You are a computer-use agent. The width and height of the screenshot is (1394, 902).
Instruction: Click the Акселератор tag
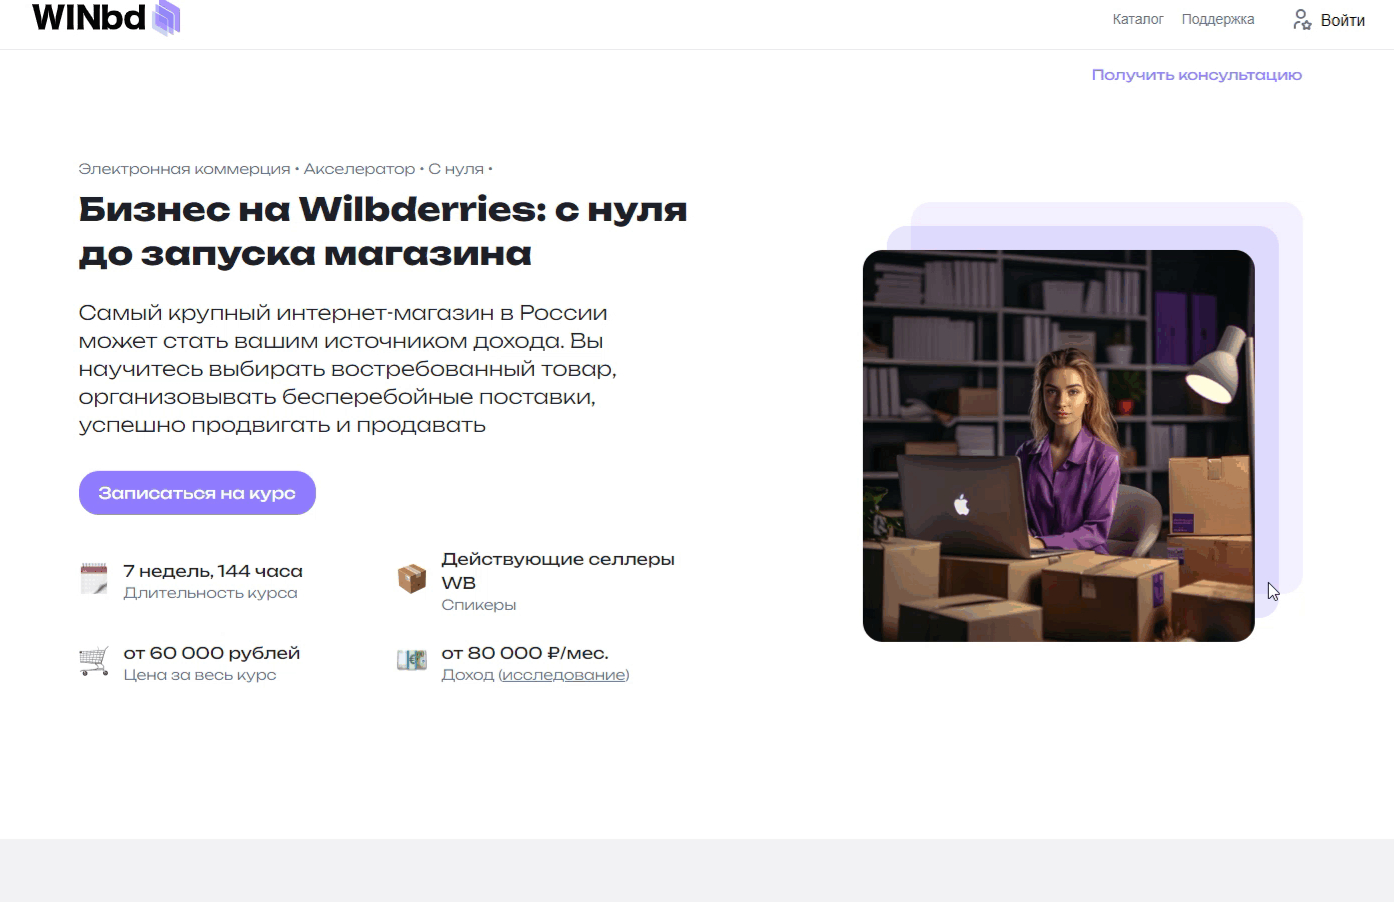[359, 169]
